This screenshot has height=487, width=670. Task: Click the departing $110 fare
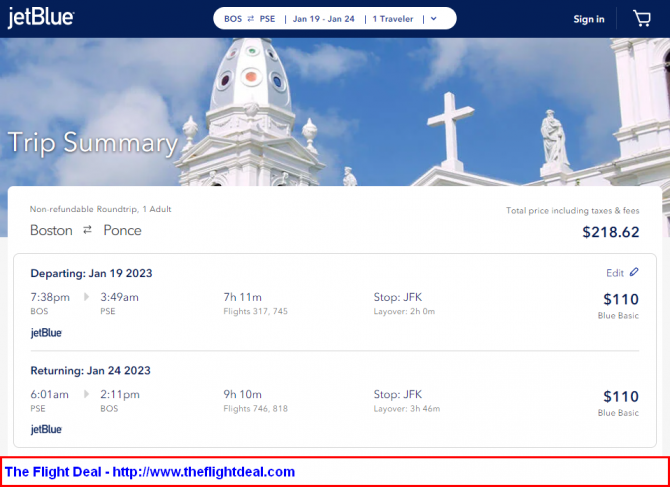point(621,299)
